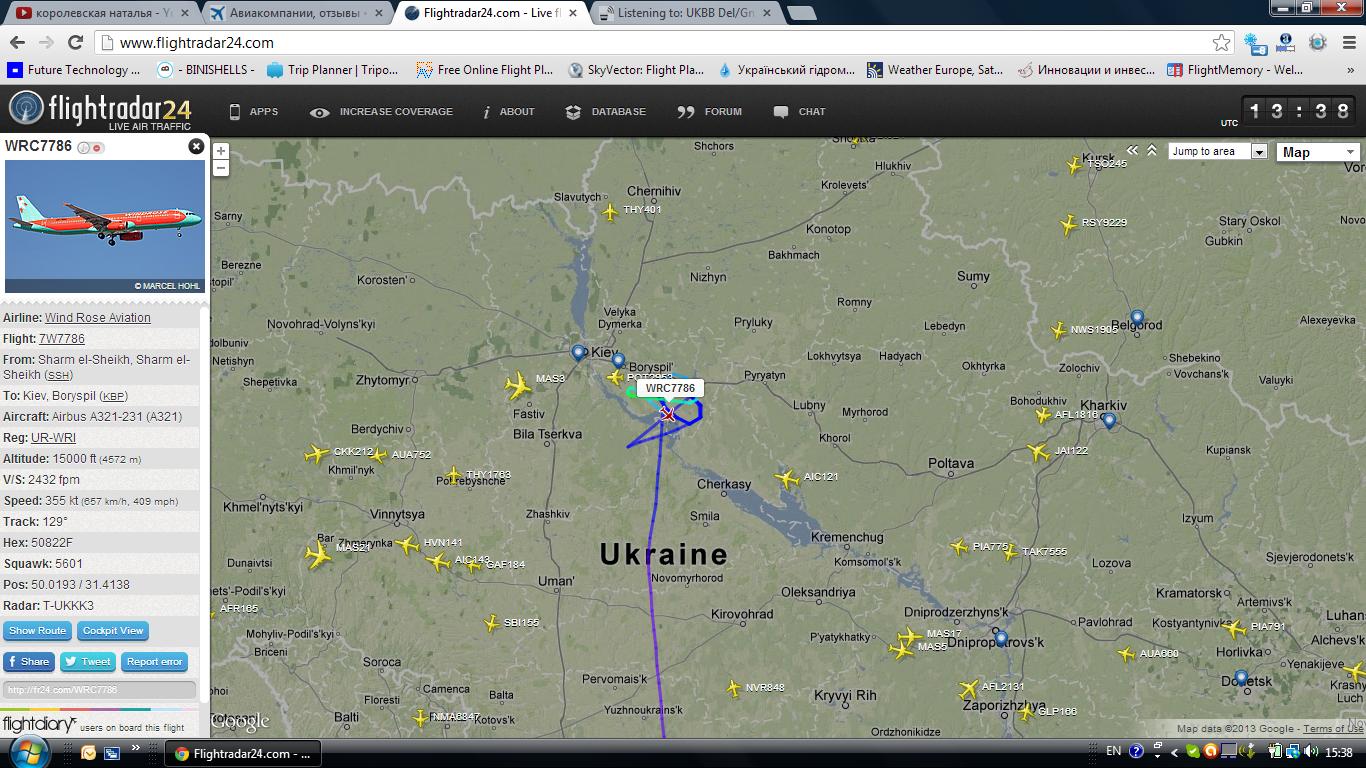1366x768 pixels.
Task: Open the FORUM menu item
Action: 710,112
